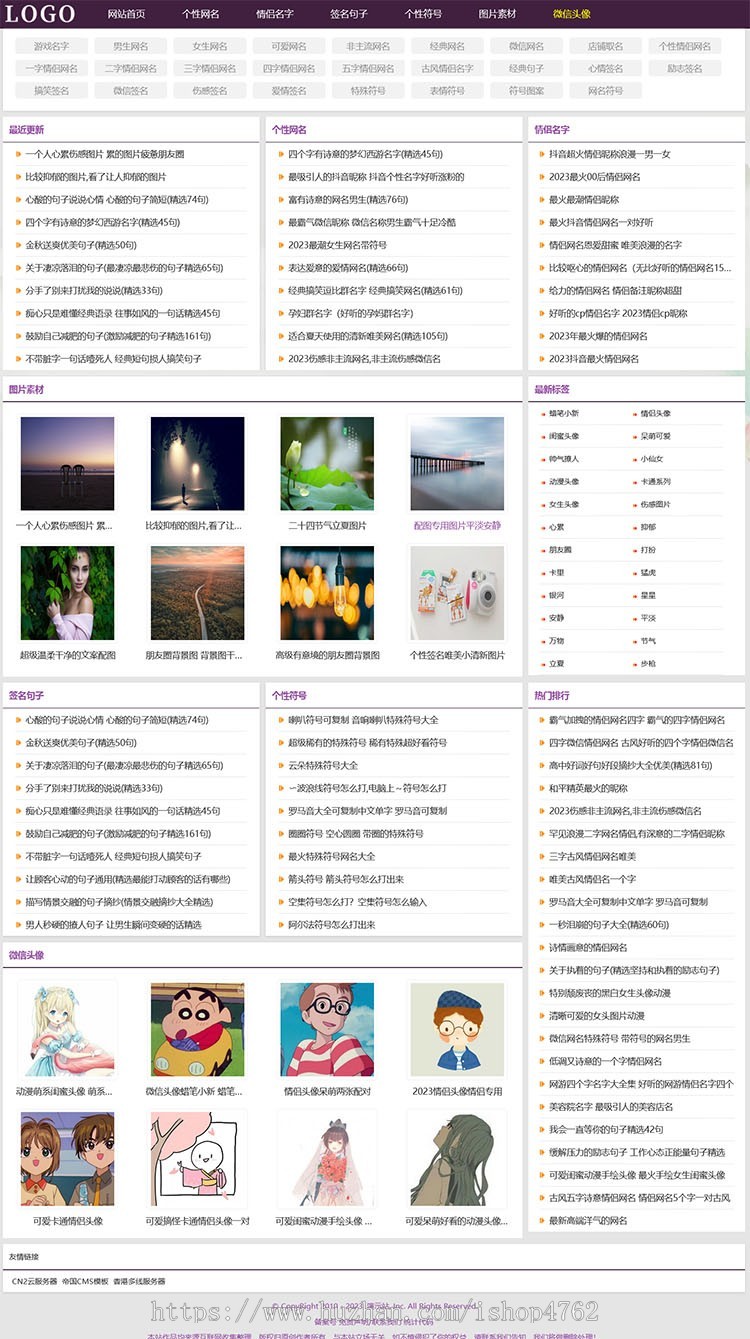Viewport: 750px width, 1339px height.
Task: Open the boy with glasses striped shirt avatar
Action: 327,1029
